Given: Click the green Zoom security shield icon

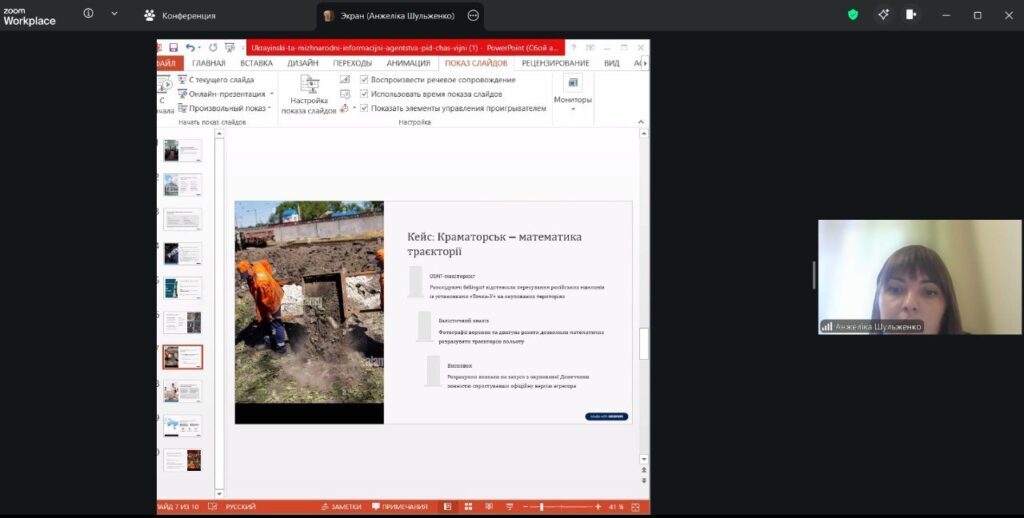Looking at the screenshot, I should tap(853, 15).
